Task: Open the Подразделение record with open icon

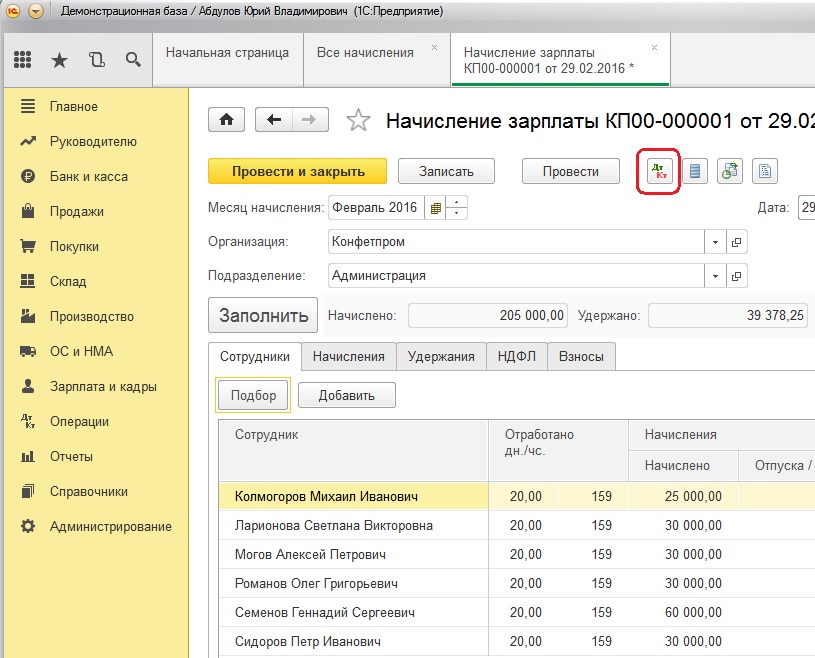Action: pos(737,276)
